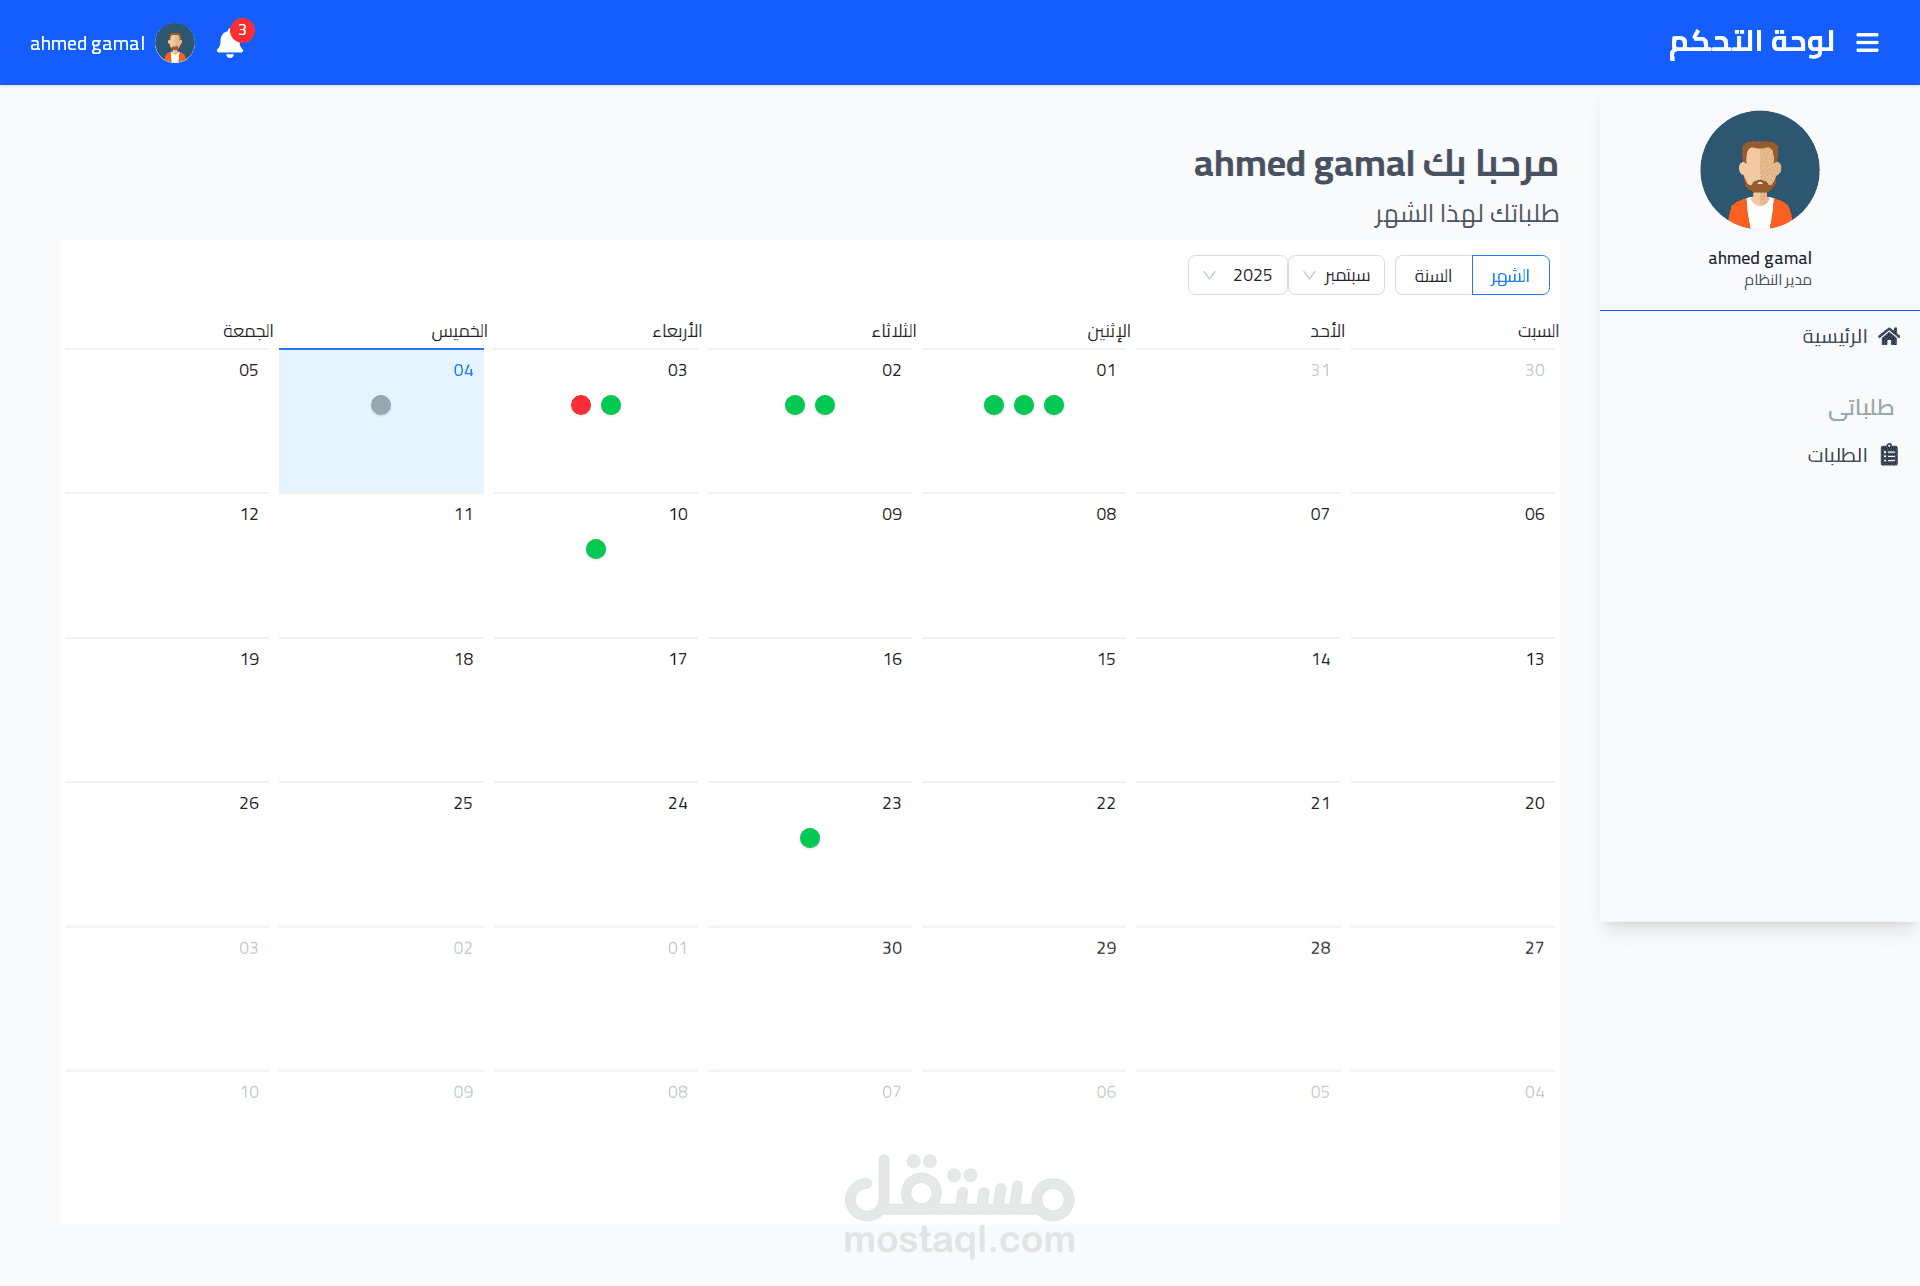Open the الطلبات sidebar menu item
This screenshot has width=1920, height=1286.
pyautogui.click(x=1837, y=455)
